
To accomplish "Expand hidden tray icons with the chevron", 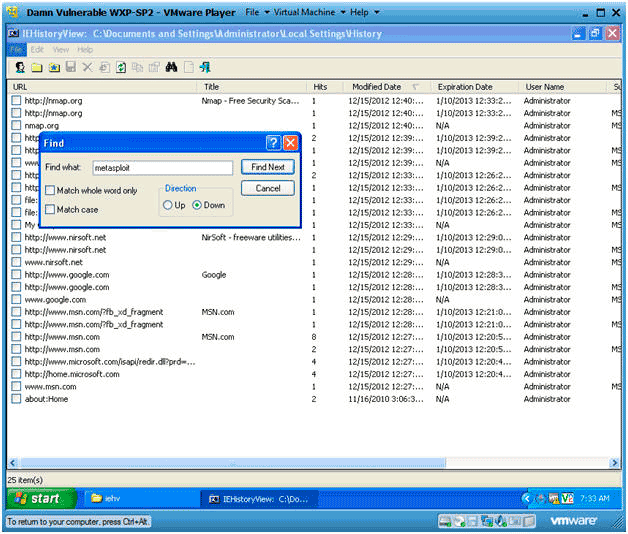I will 527,498.
